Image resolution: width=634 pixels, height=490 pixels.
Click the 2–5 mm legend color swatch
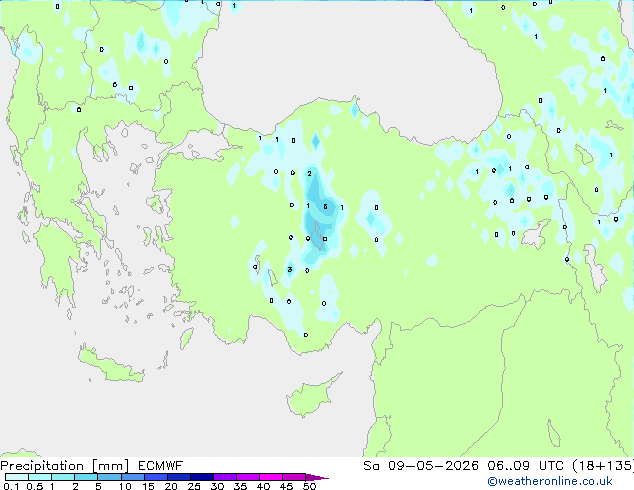coord(86,477)
